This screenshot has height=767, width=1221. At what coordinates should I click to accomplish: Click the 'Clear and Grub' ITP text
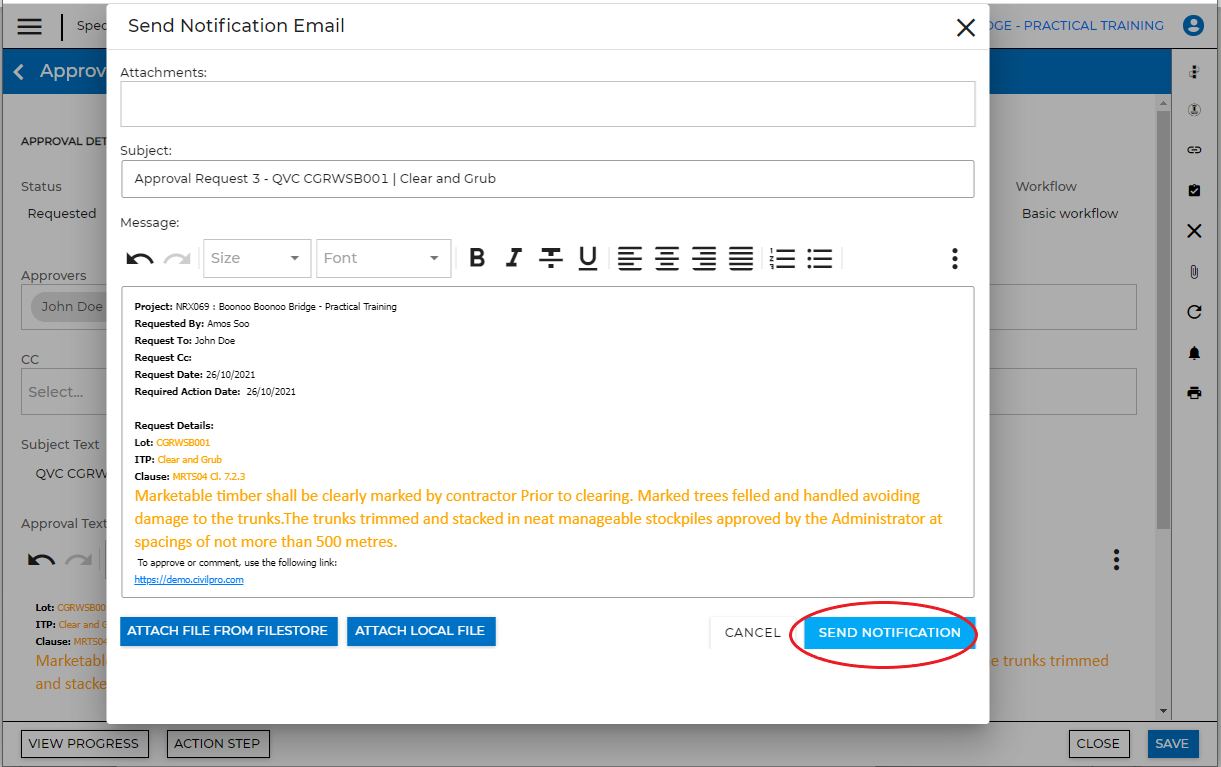click(190, 460)
